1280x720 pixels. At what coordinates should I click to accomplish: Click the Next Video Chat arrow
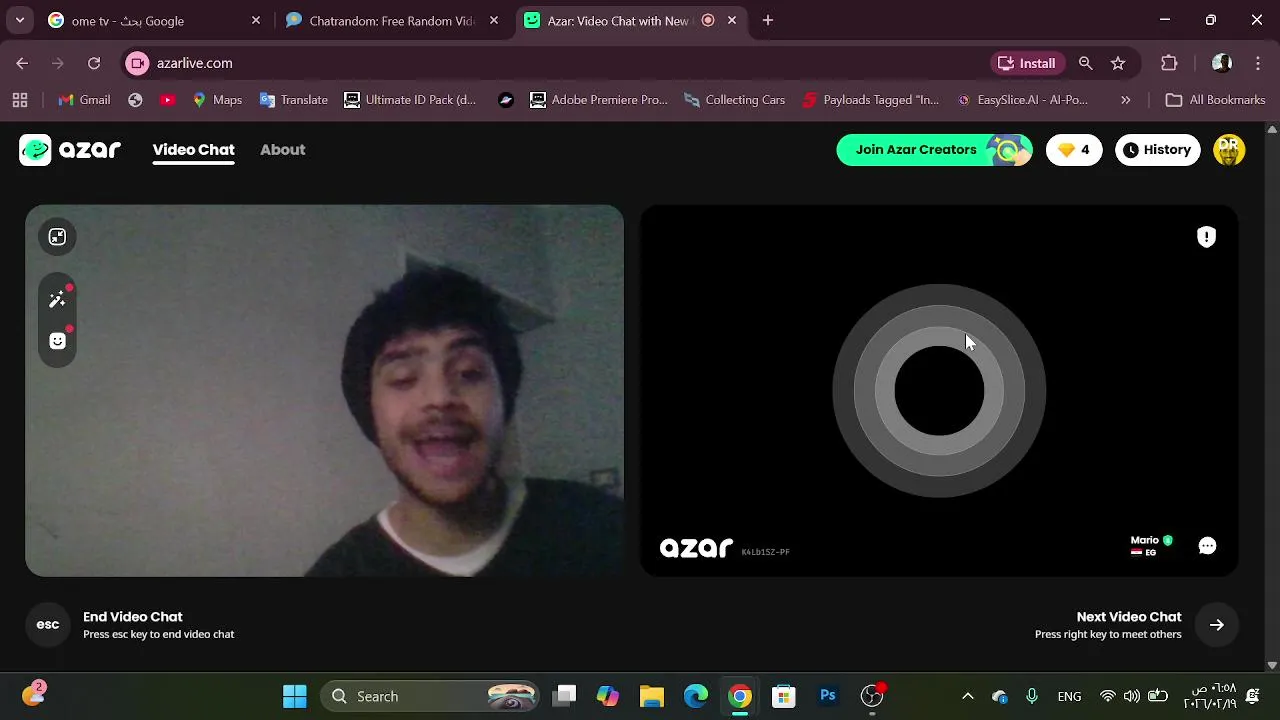coord(1217,625)
